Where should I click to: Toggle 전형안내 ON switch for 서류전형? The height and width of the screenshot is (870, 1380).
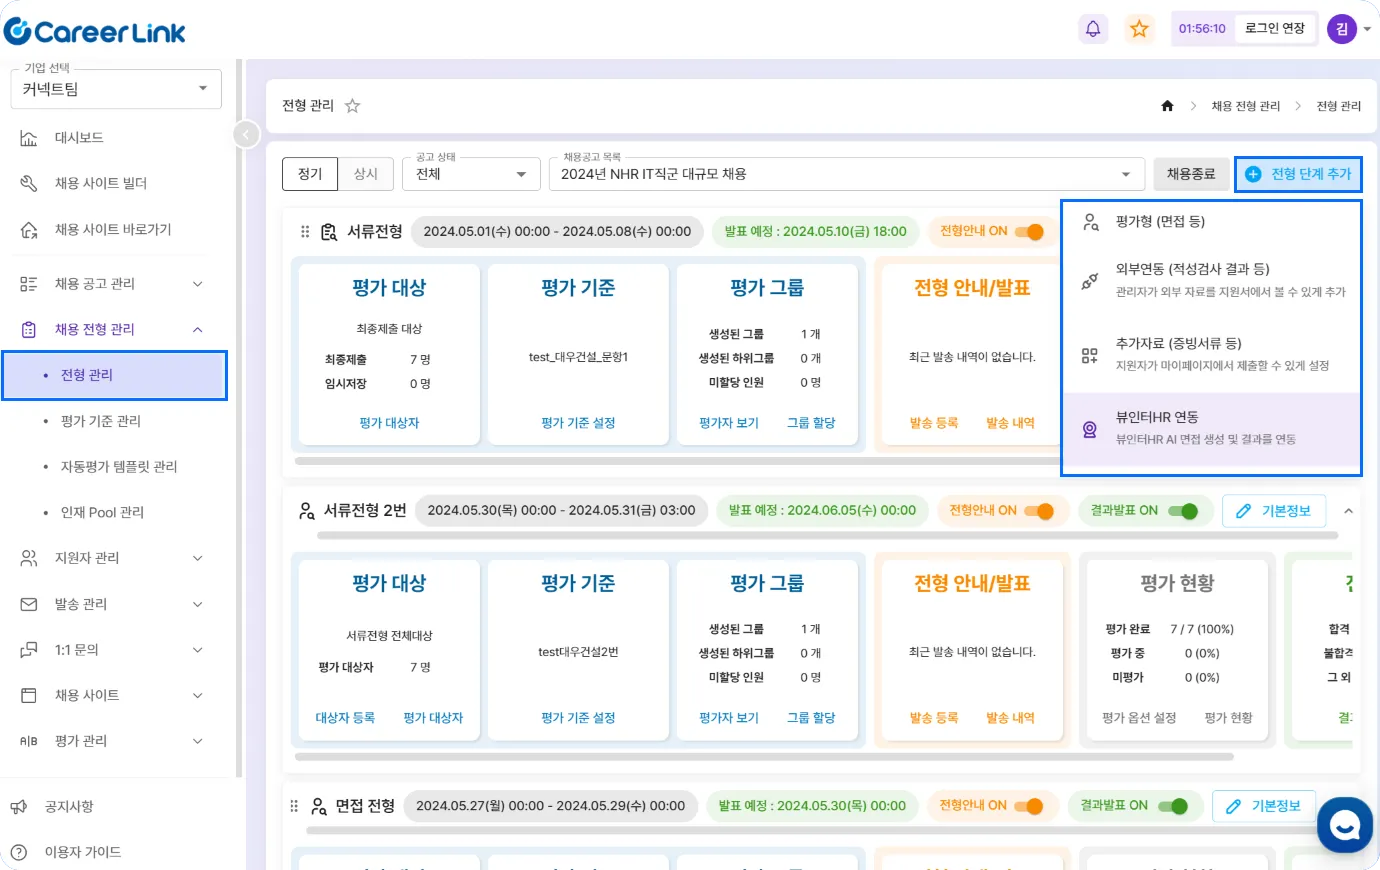(1028, 232)
